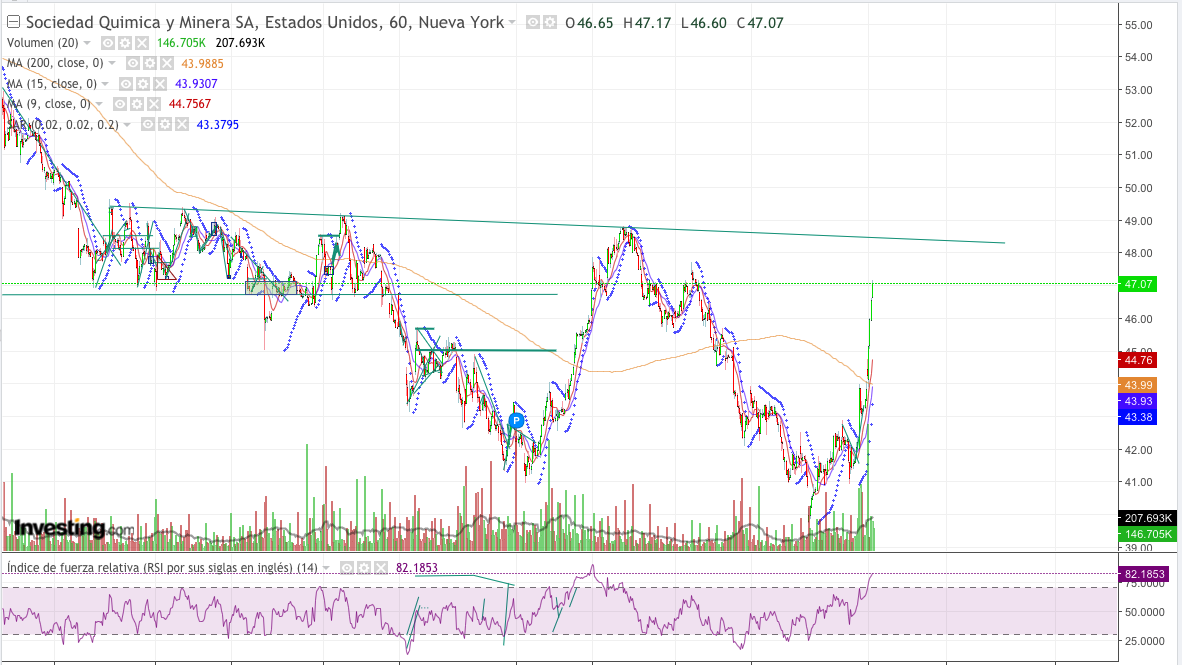Open settings gear of the RSI (14) indicator
Viewport: 1182px width, 665px height.
[364, 568]
